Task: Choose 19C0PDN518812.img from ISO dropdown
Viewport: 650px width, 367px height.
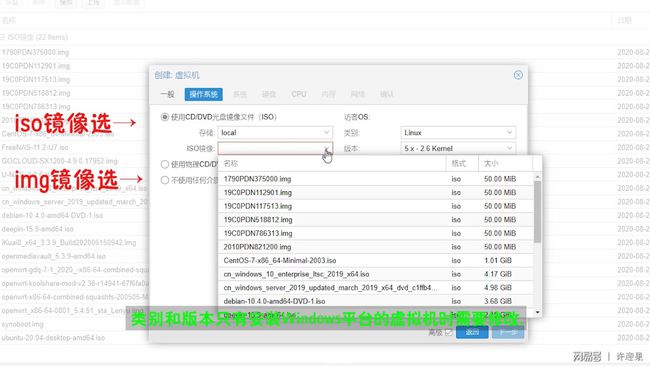Action: click(x=376, y=220)
